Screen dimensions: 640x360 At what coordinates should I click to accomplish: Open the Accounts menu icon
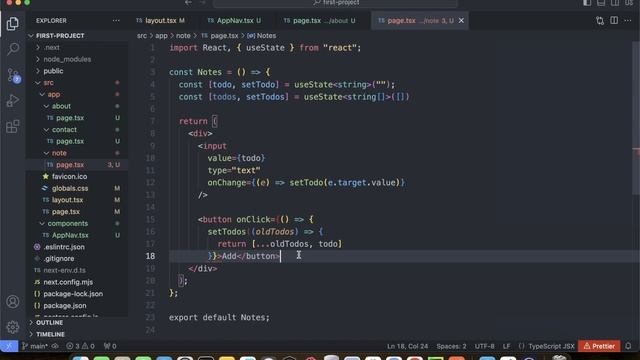(13, 302)
